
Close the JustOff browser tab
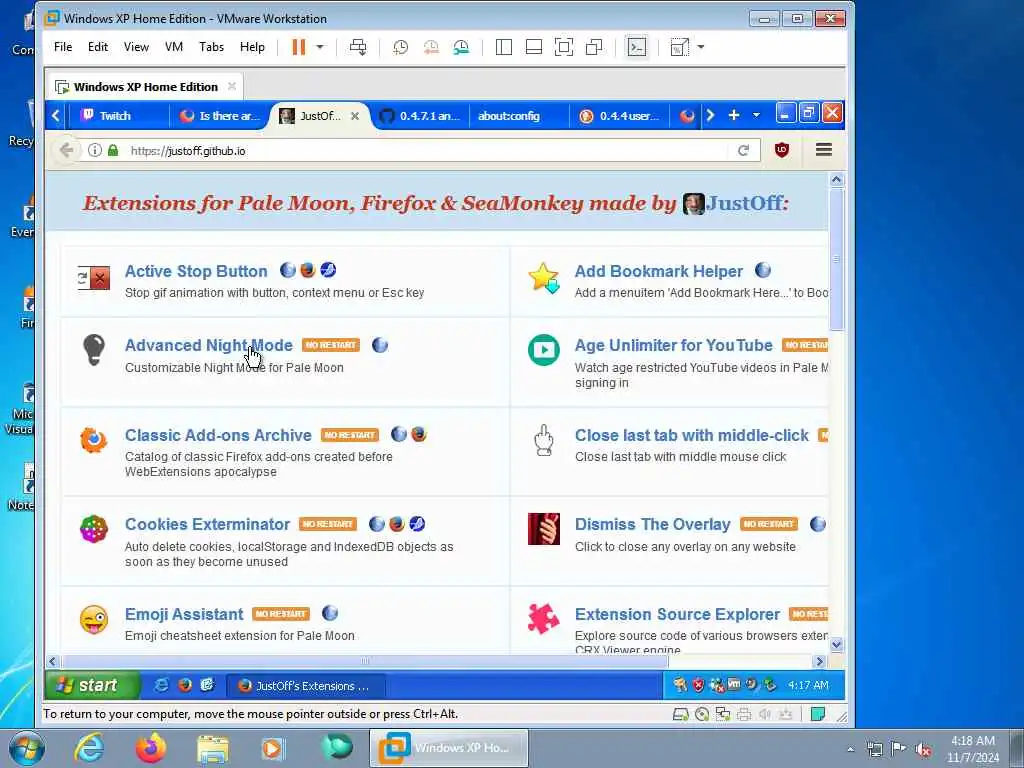pos(355,116)
